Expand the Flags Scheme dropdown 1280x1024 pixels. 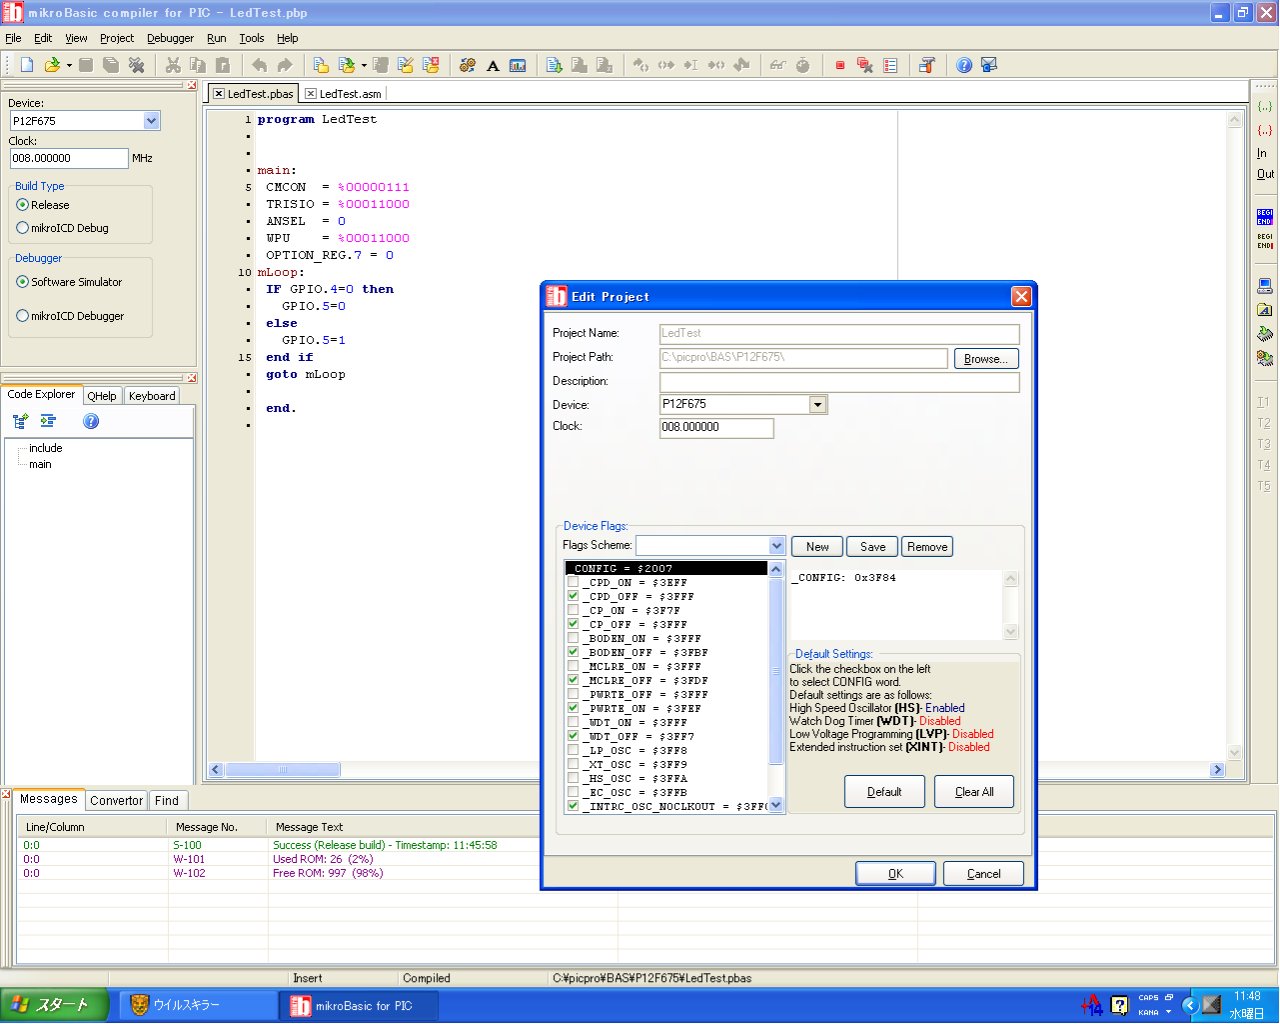(777, 546)
